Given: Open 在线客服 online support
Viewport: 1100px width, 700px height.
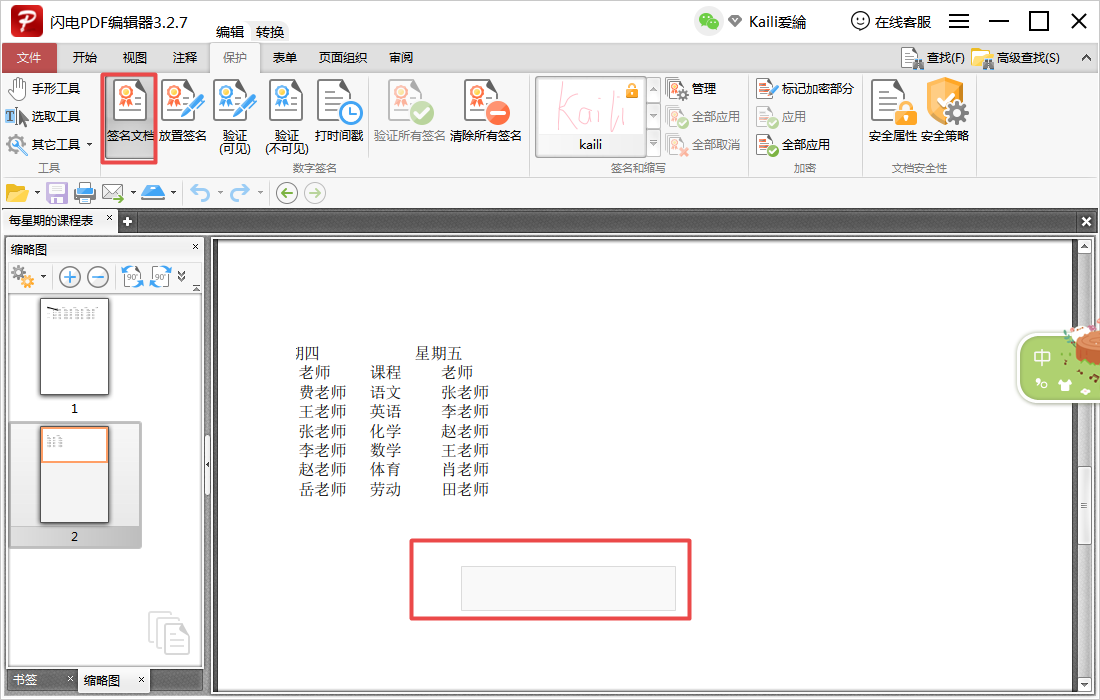Looking at the screenshot, I should 891,22.
